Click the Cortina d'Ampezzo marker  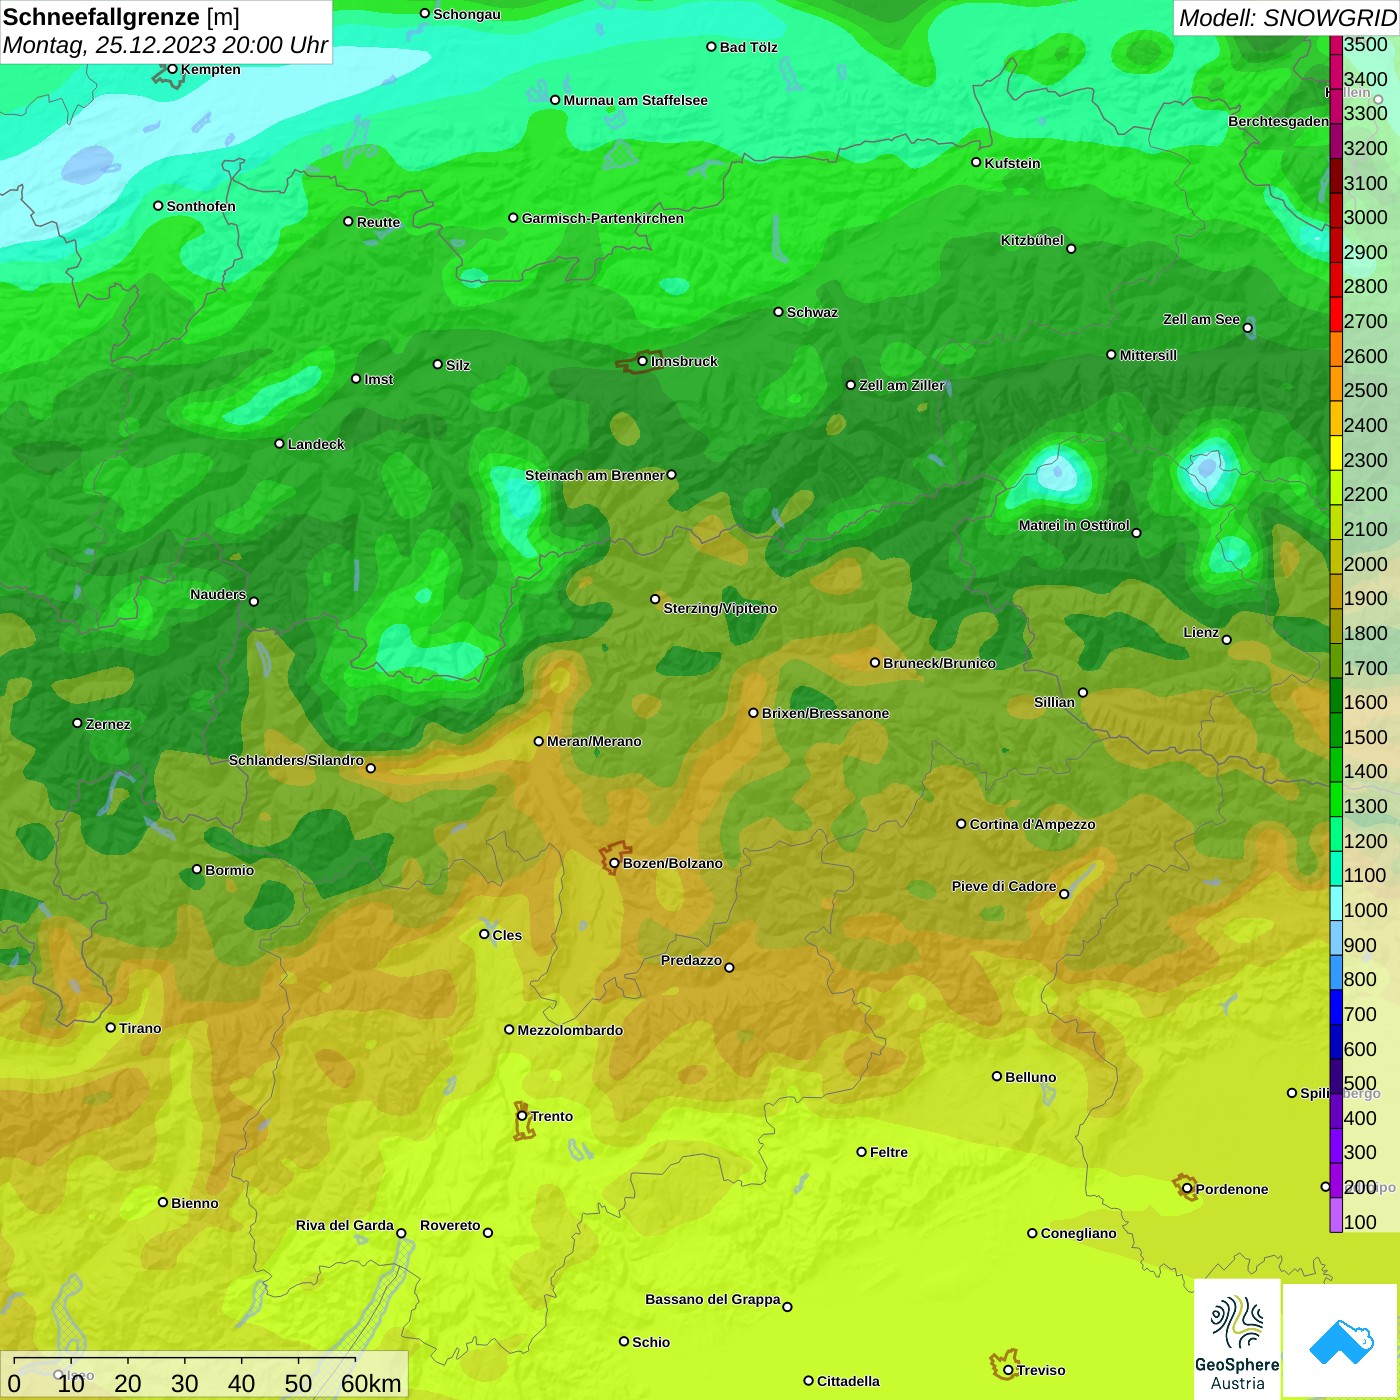tap(961, 824)
